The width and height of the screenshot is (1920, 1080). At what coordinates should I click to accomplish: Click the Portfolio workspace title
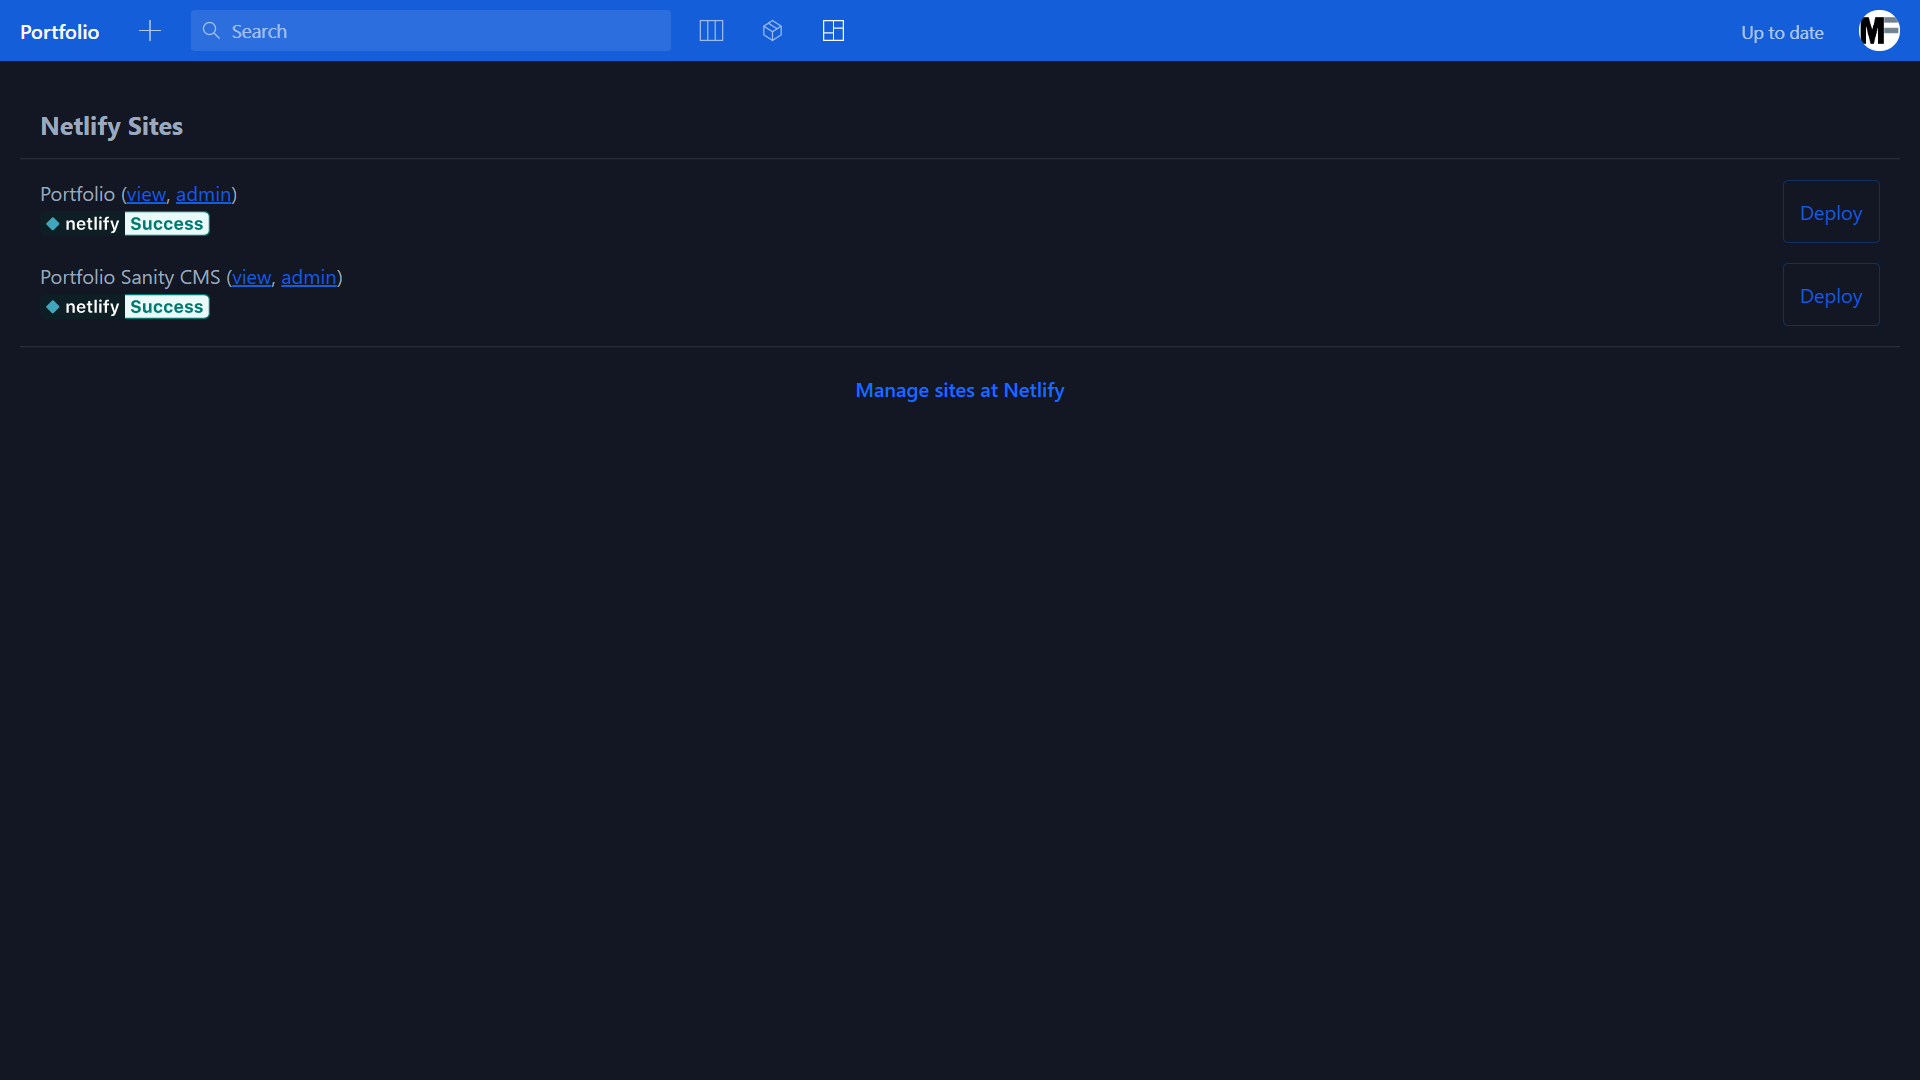[60, 32]
